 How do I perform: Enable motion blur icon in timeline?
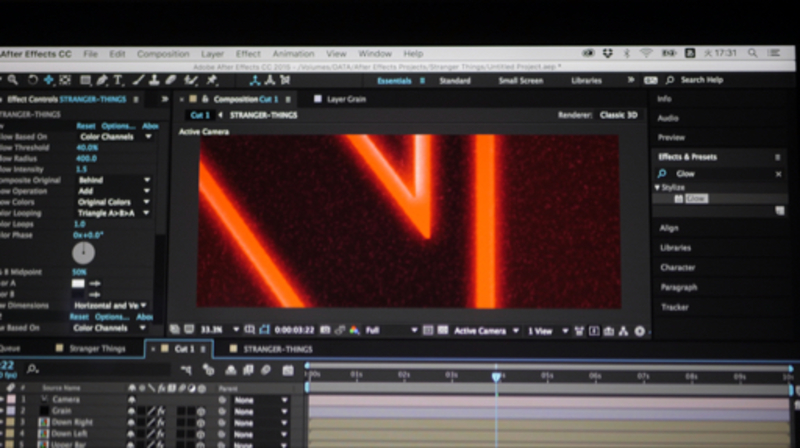tap(266, 370)
